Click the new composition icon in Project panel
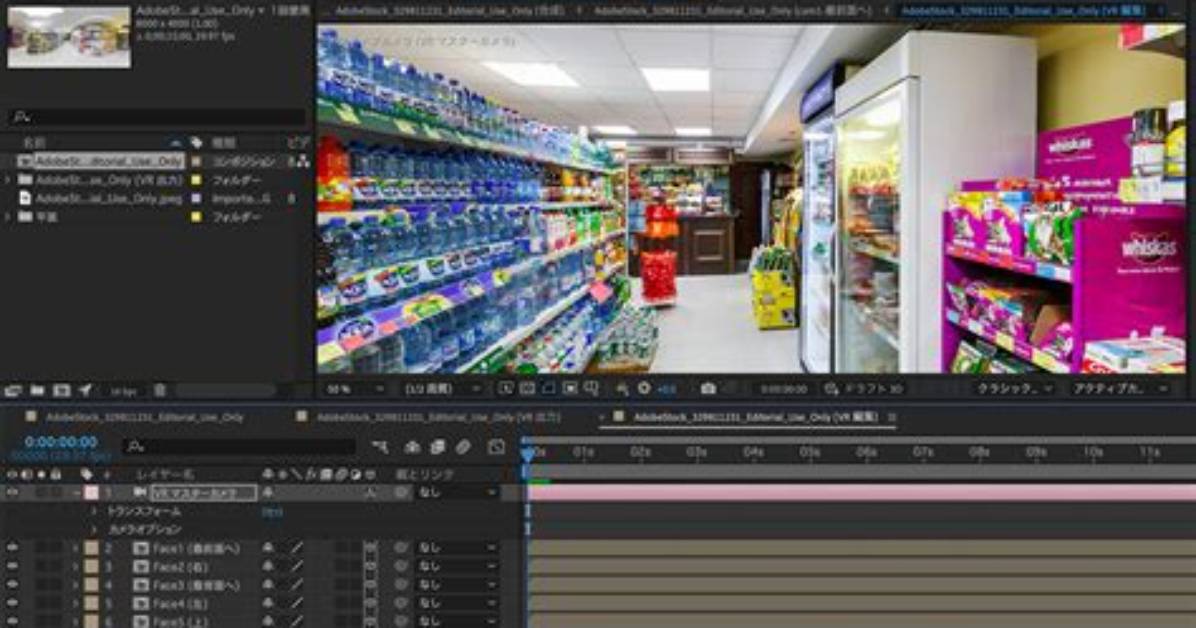The height and width of the screenshot is (628, 1196). pos(62,391)
